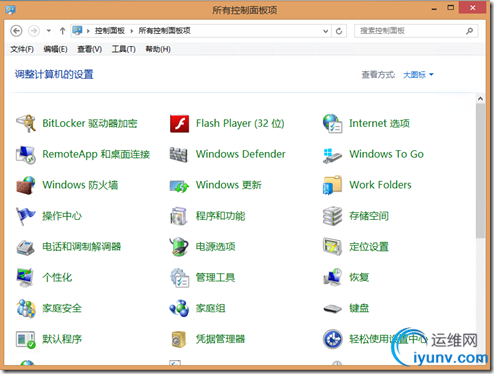Click the 电源选项 battery icon
Screen dimensions: 494x374
coord(179,247)
